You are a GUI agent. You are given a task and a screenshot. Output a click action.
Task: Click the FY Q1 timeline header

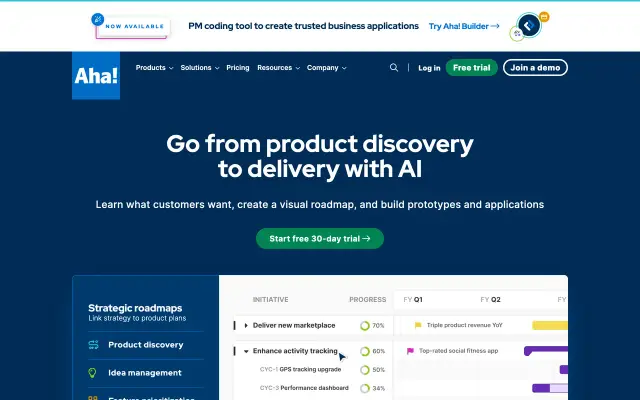[x=413, y=300]
